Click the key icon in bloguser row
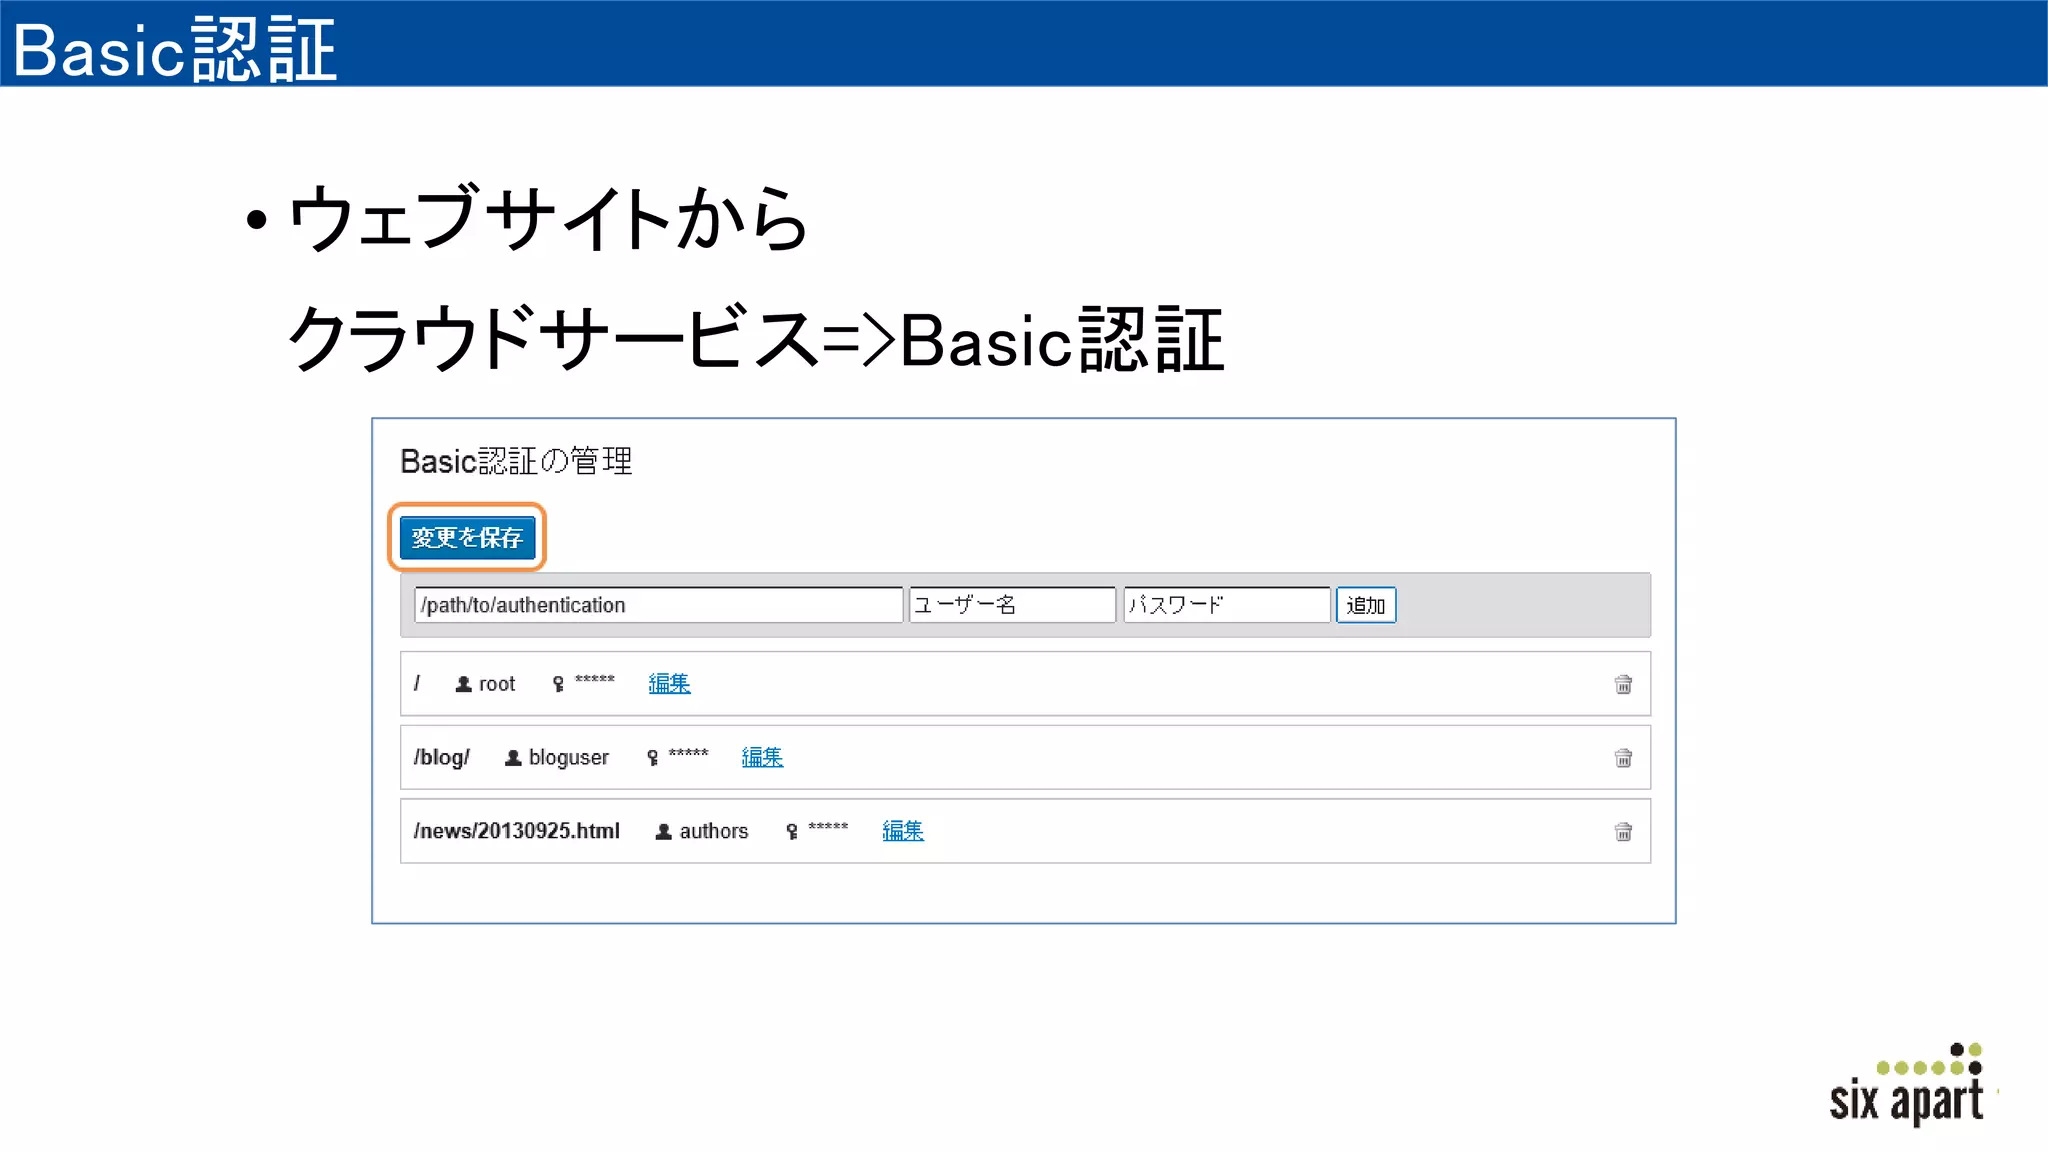 652,758
